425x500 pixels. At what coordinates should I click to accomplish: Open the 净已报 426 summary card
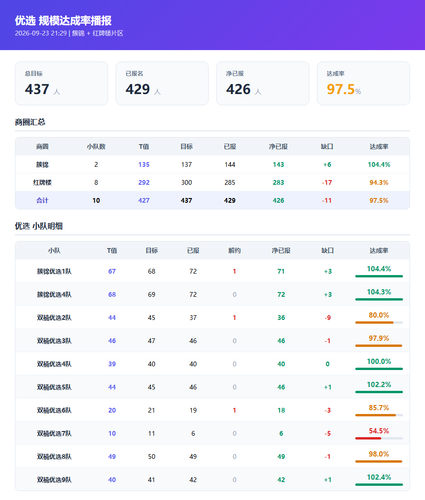click(263, 83)
